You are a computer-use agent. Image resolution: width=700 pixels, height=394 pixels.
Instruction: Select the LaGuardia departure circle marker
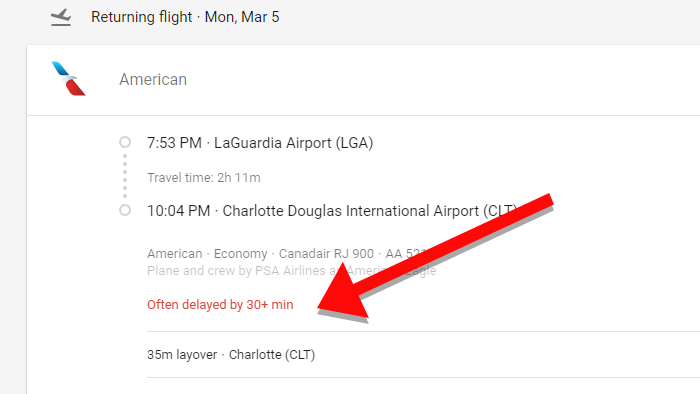[x=125, y=142]
